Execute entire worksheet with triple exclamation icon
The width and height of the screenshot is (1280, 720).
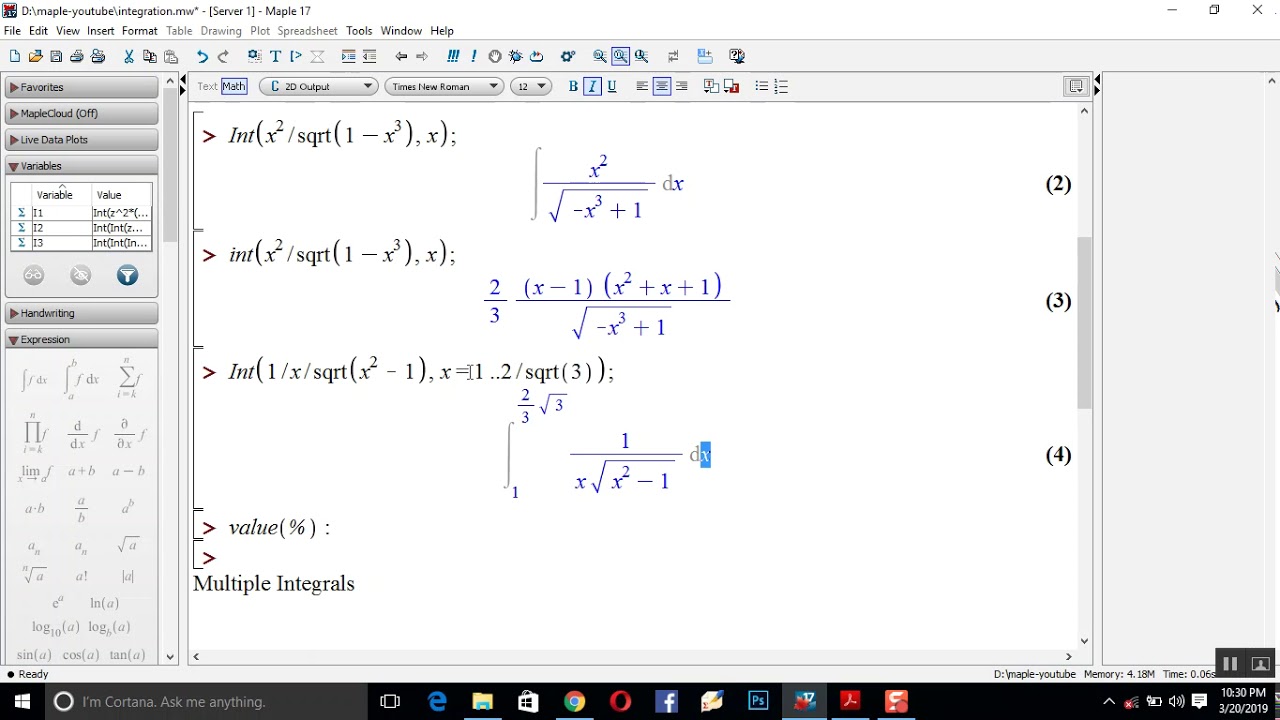[x=453, y=57]
